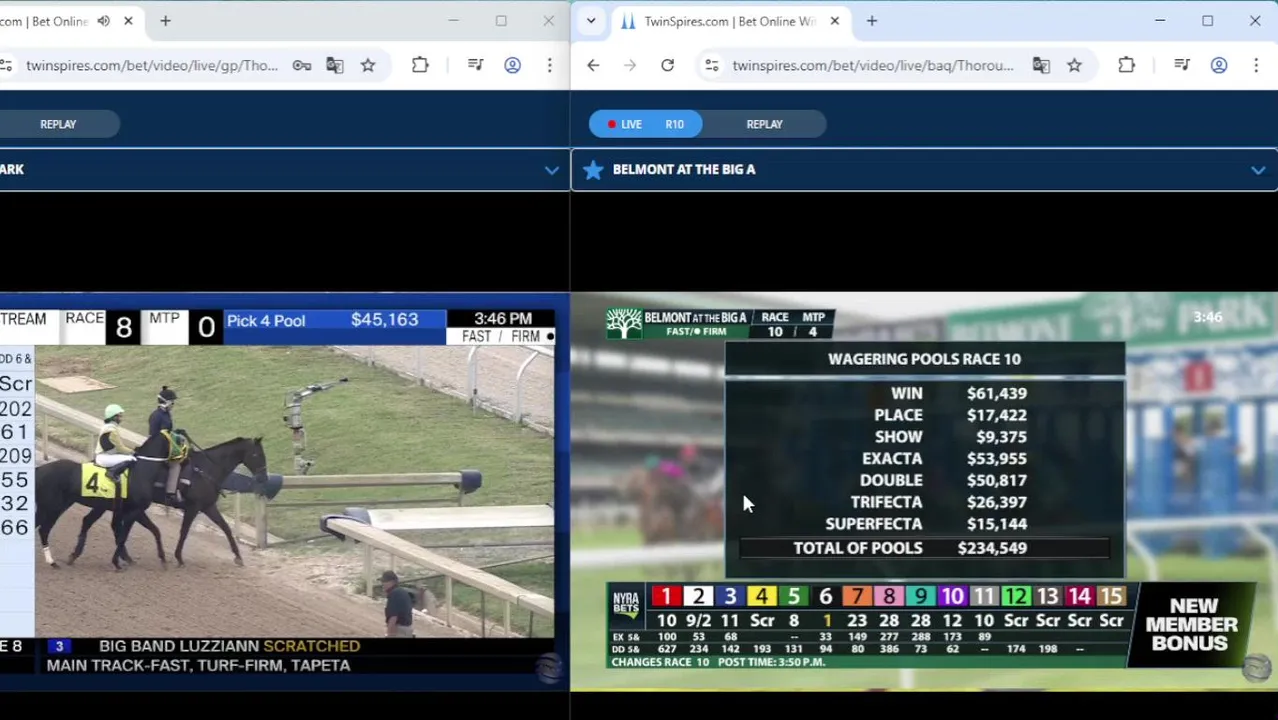Close the left window's Bet Online tab

(128, 21)
